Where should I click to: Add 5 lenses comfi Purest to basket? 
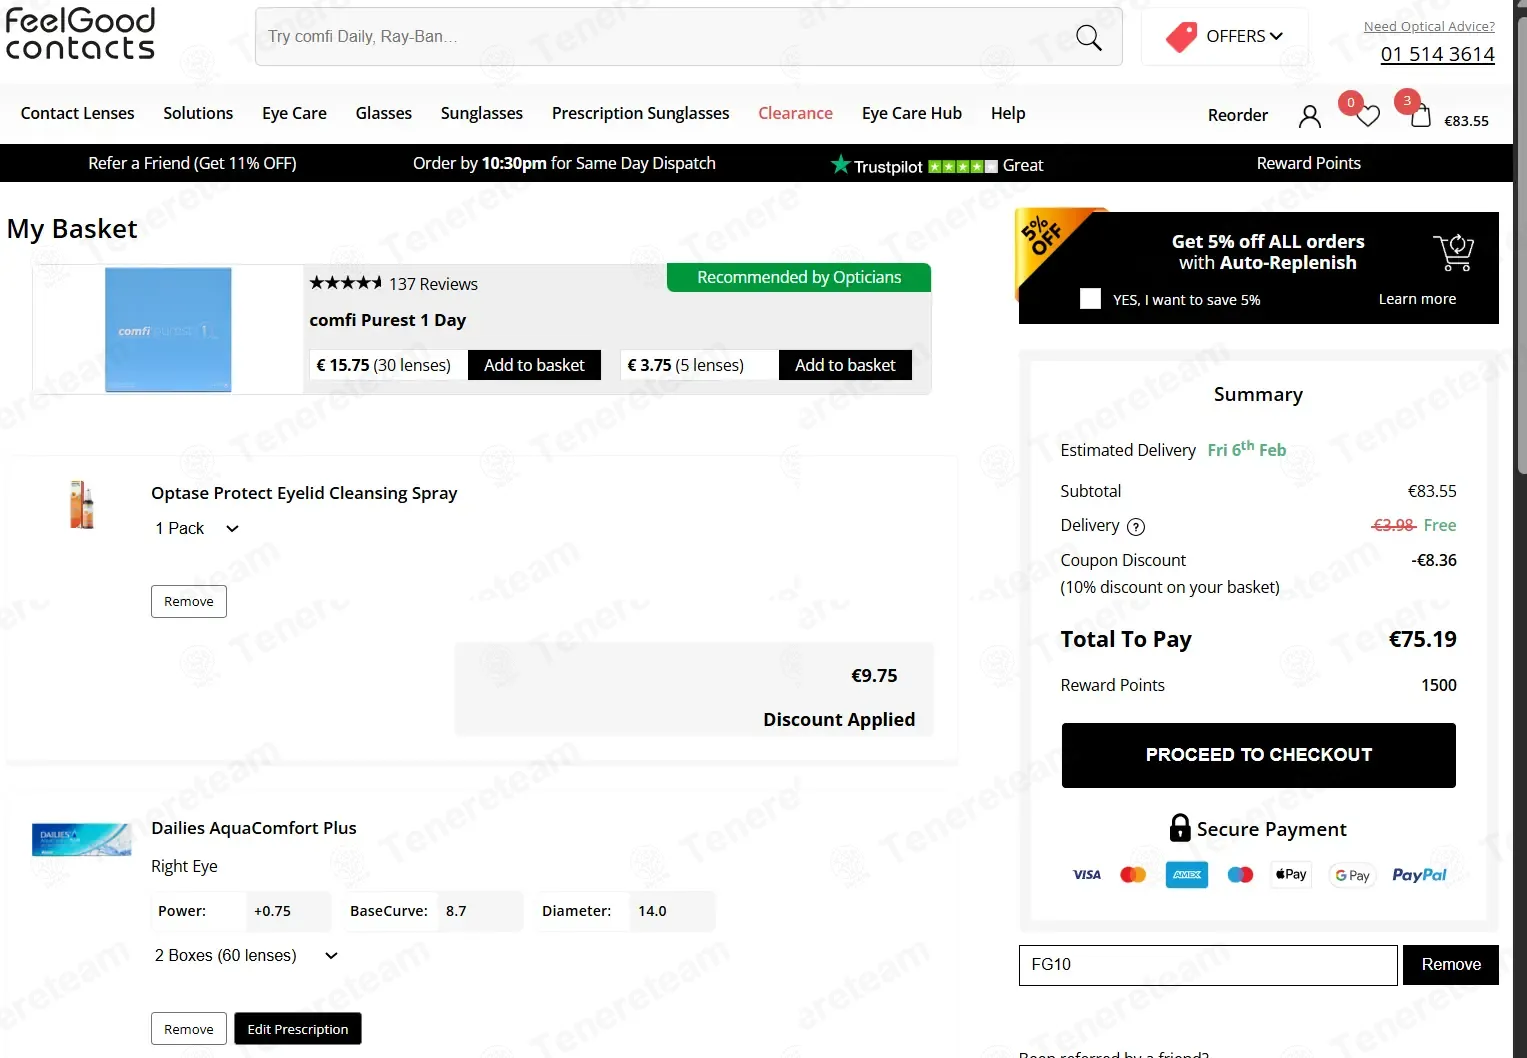pyautogui.click(x=845, y=365)
